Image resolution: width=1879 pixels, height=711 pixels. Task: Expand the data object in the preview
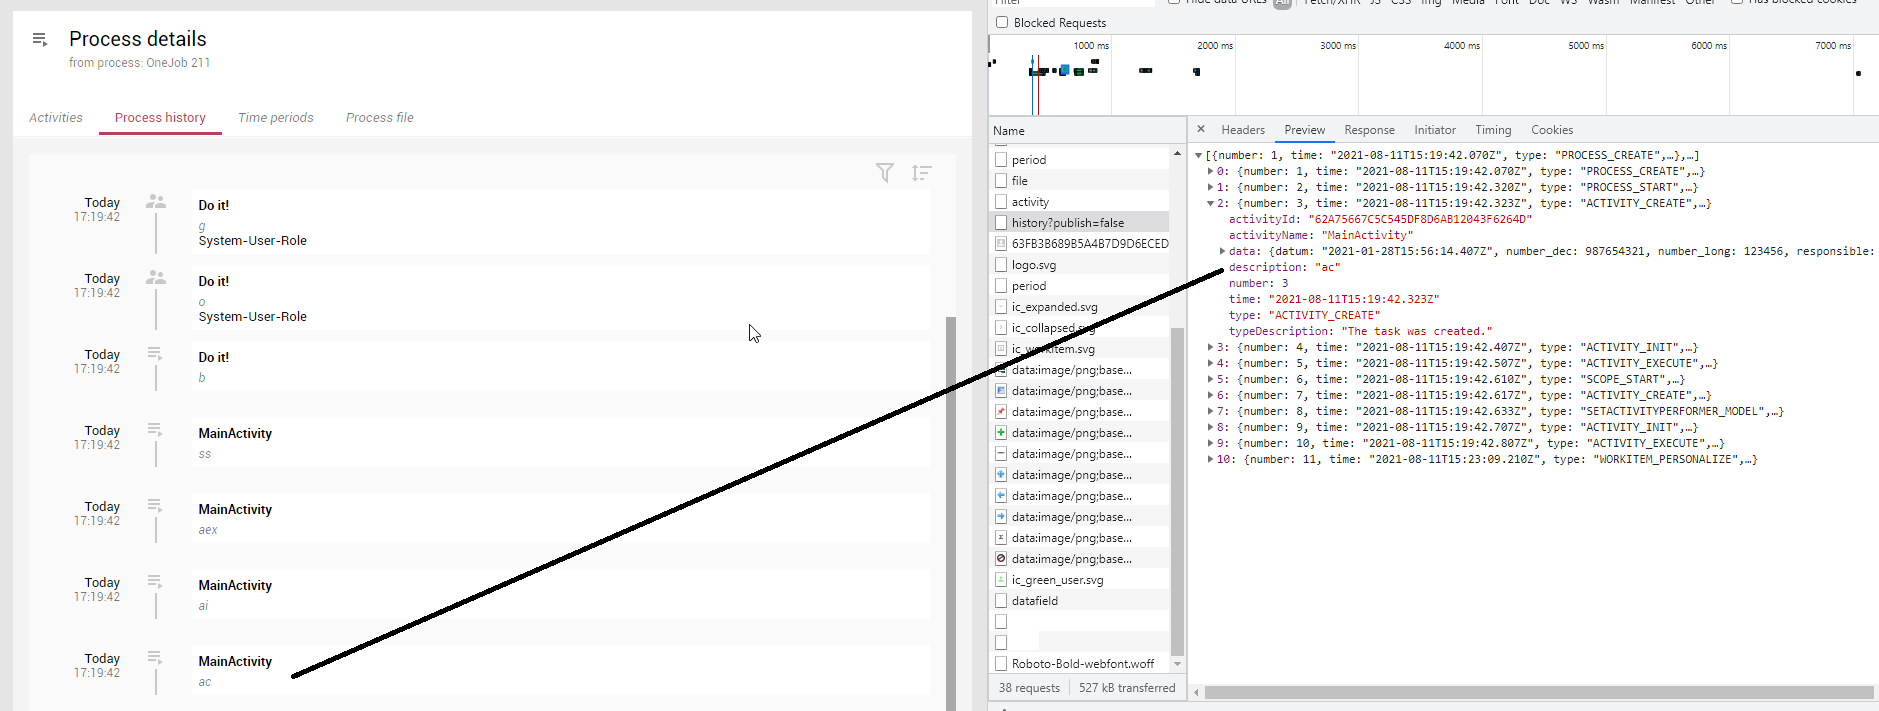(1222, 251)
